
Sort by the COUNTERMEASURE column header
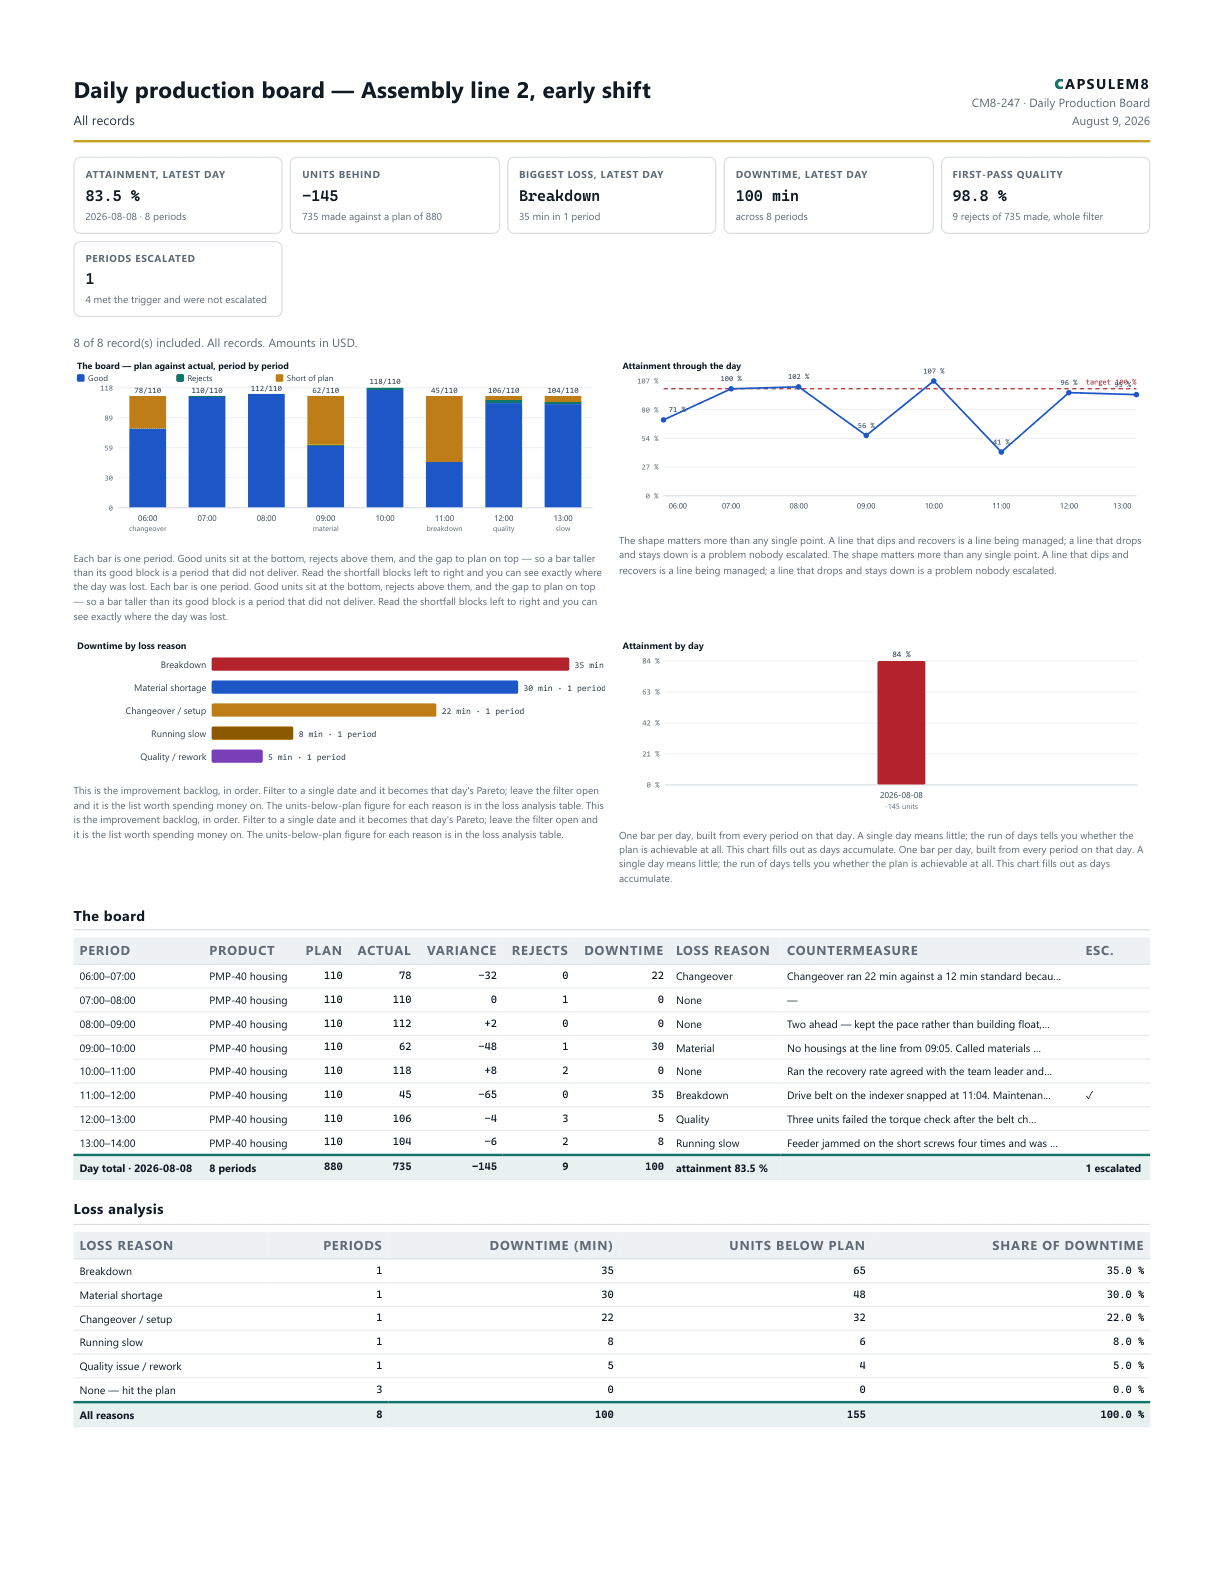(x=852, y=951)
